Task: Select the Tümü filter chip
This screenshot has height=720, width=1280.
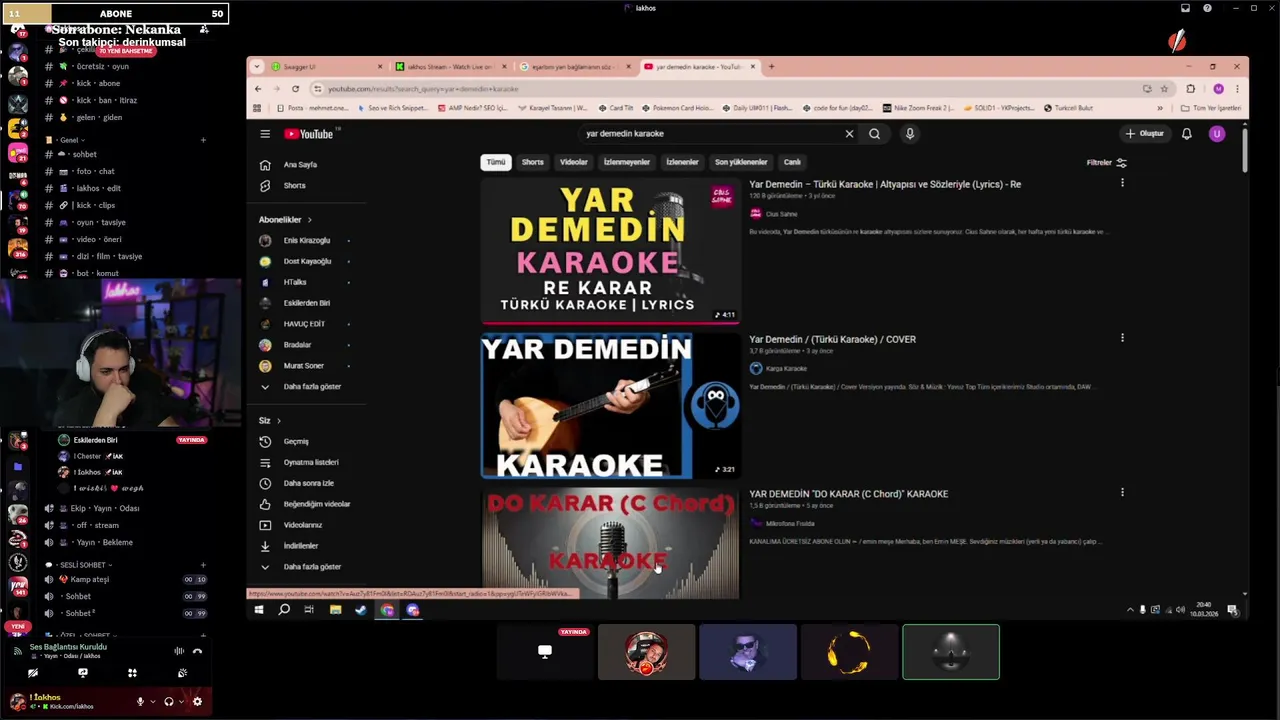Action: (496, 162)
